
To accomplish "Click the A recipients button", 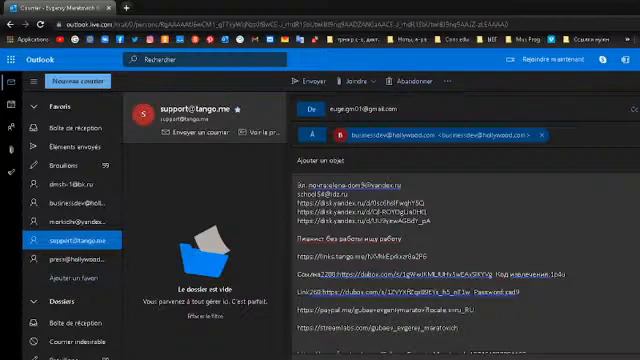I will [312, 135].
